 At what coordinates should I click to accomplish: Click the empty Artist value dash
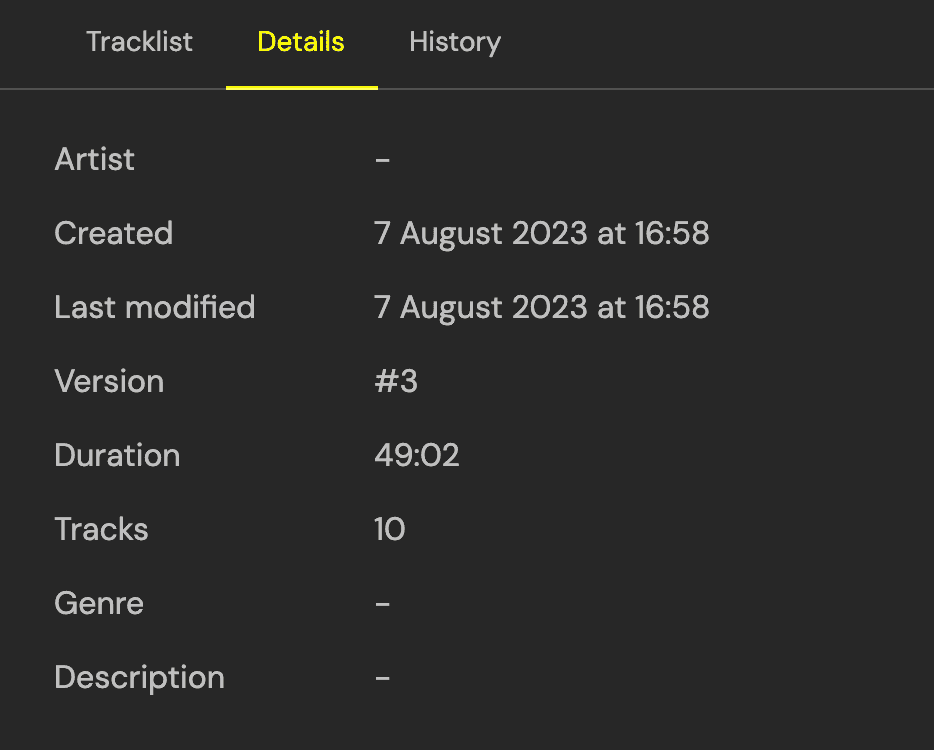pyautogui.click(x=382, y=160)
